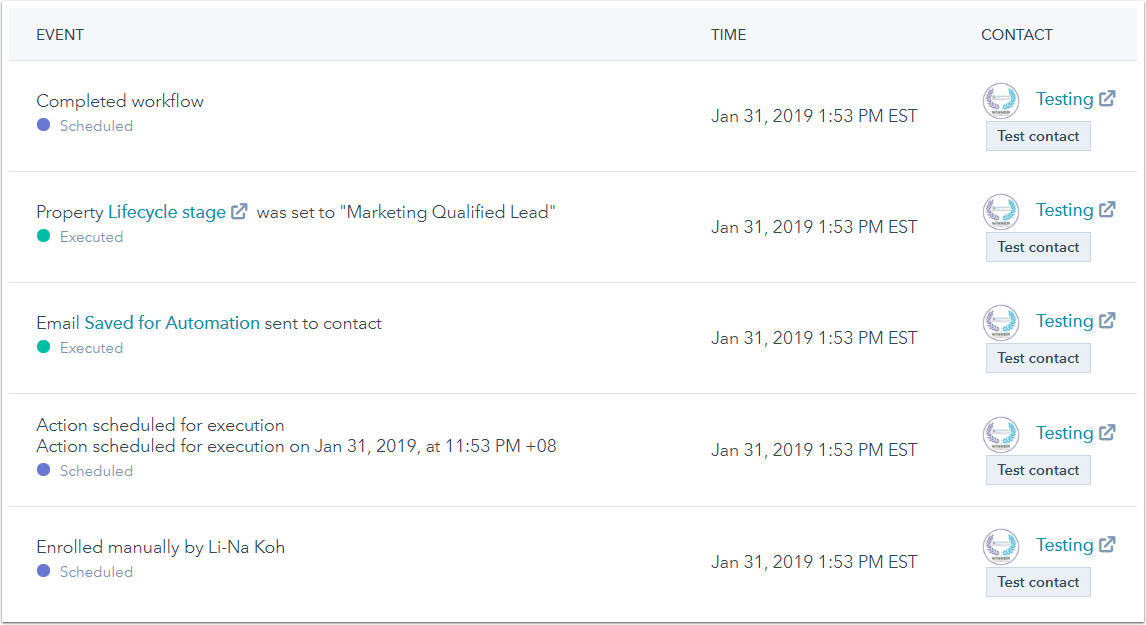Click contact avatar in Email sent row
This screenshot has width=1146, height=625.
click(1001, 322)
